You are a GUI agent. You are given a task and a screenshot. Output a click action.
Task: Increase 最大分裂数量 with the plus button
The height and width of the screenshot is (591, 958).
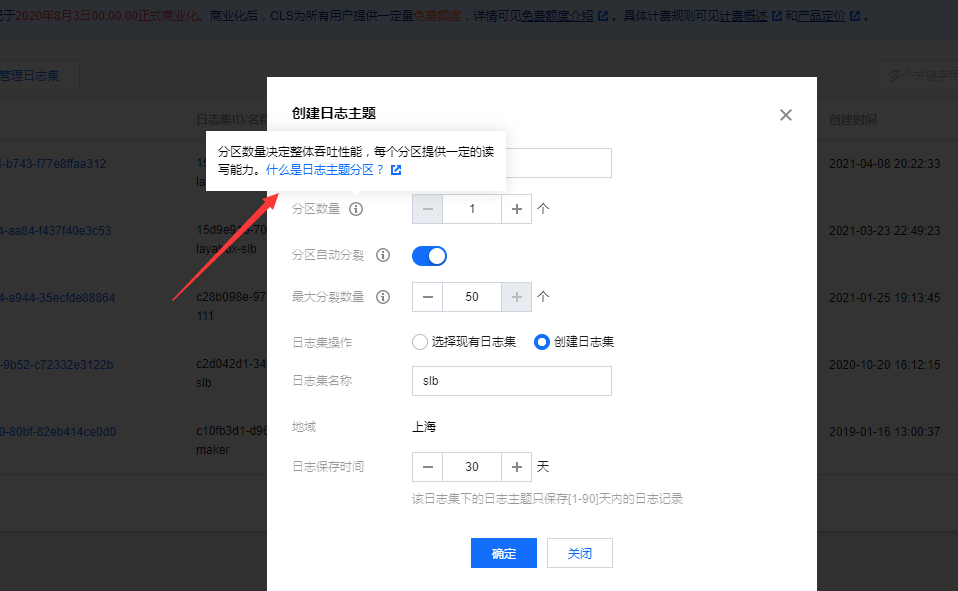[516, 297]
